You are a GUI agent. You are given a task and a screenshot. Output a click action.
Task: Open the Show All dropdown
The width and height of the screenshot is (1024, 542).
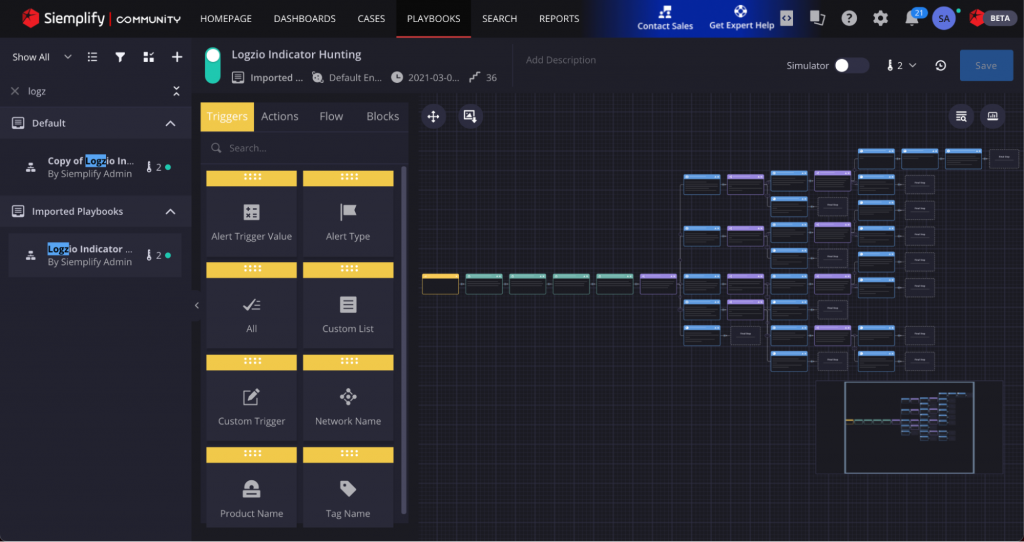tap(41, 57)
